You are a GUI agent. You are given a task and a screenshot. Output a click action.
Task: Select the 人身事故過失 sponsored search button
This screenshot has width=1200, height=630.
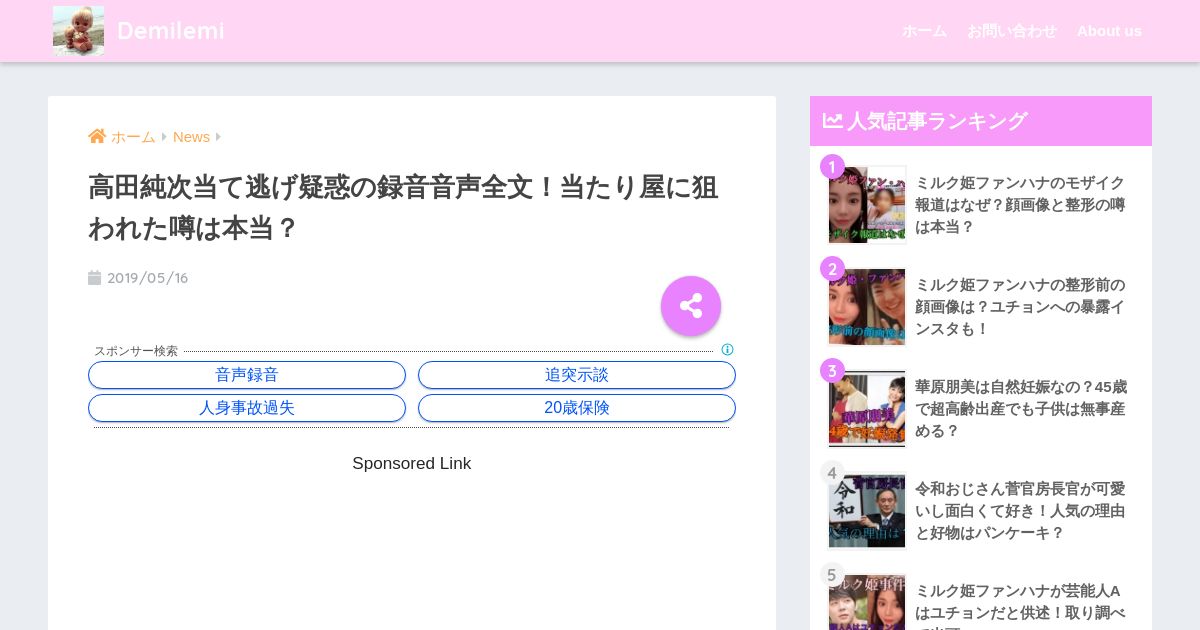pyautogui.click(x=247, y=408)
